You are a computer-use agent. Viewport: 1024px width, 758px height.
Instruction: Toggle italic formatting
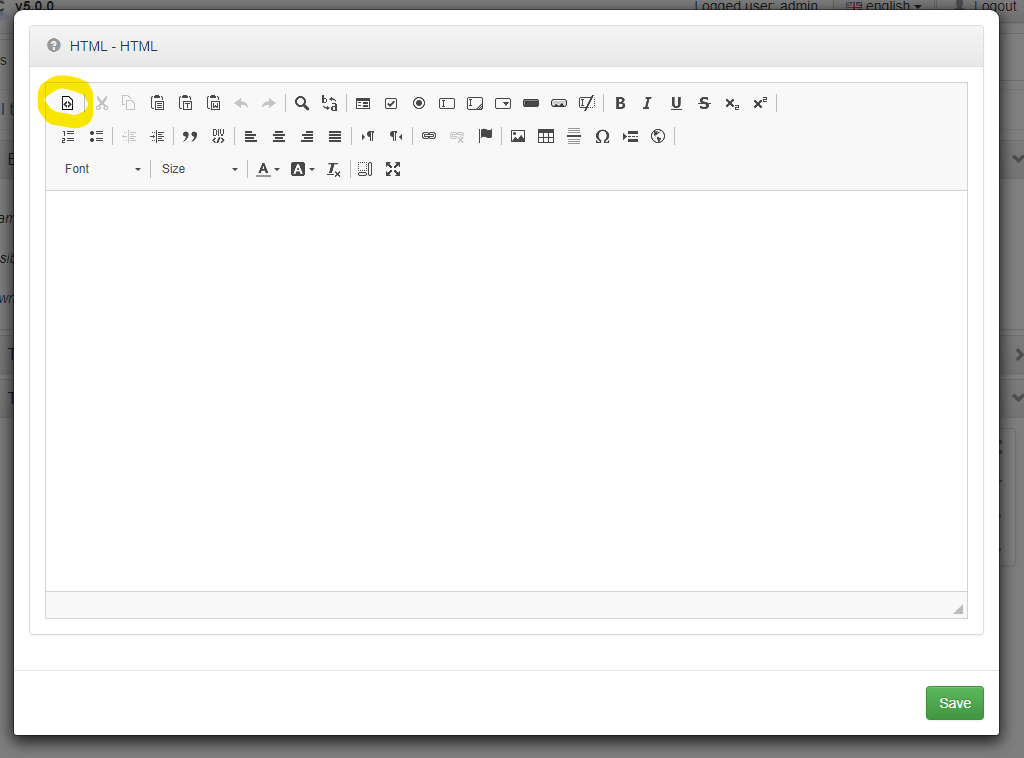point(647,103)
